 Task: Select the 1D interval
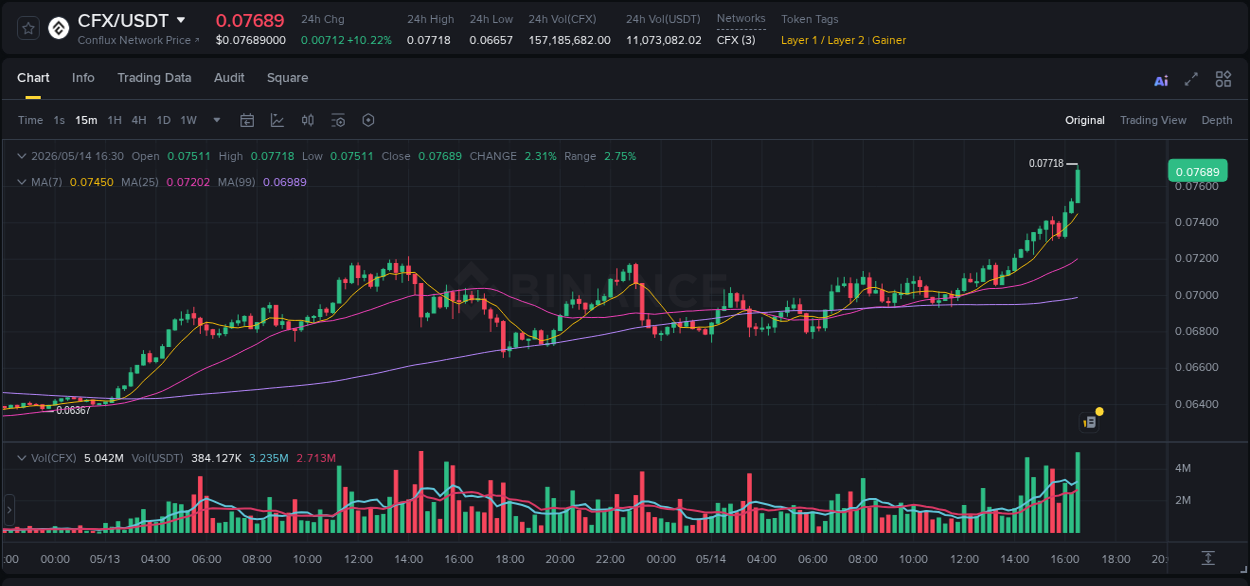click(x=163, y=120)
